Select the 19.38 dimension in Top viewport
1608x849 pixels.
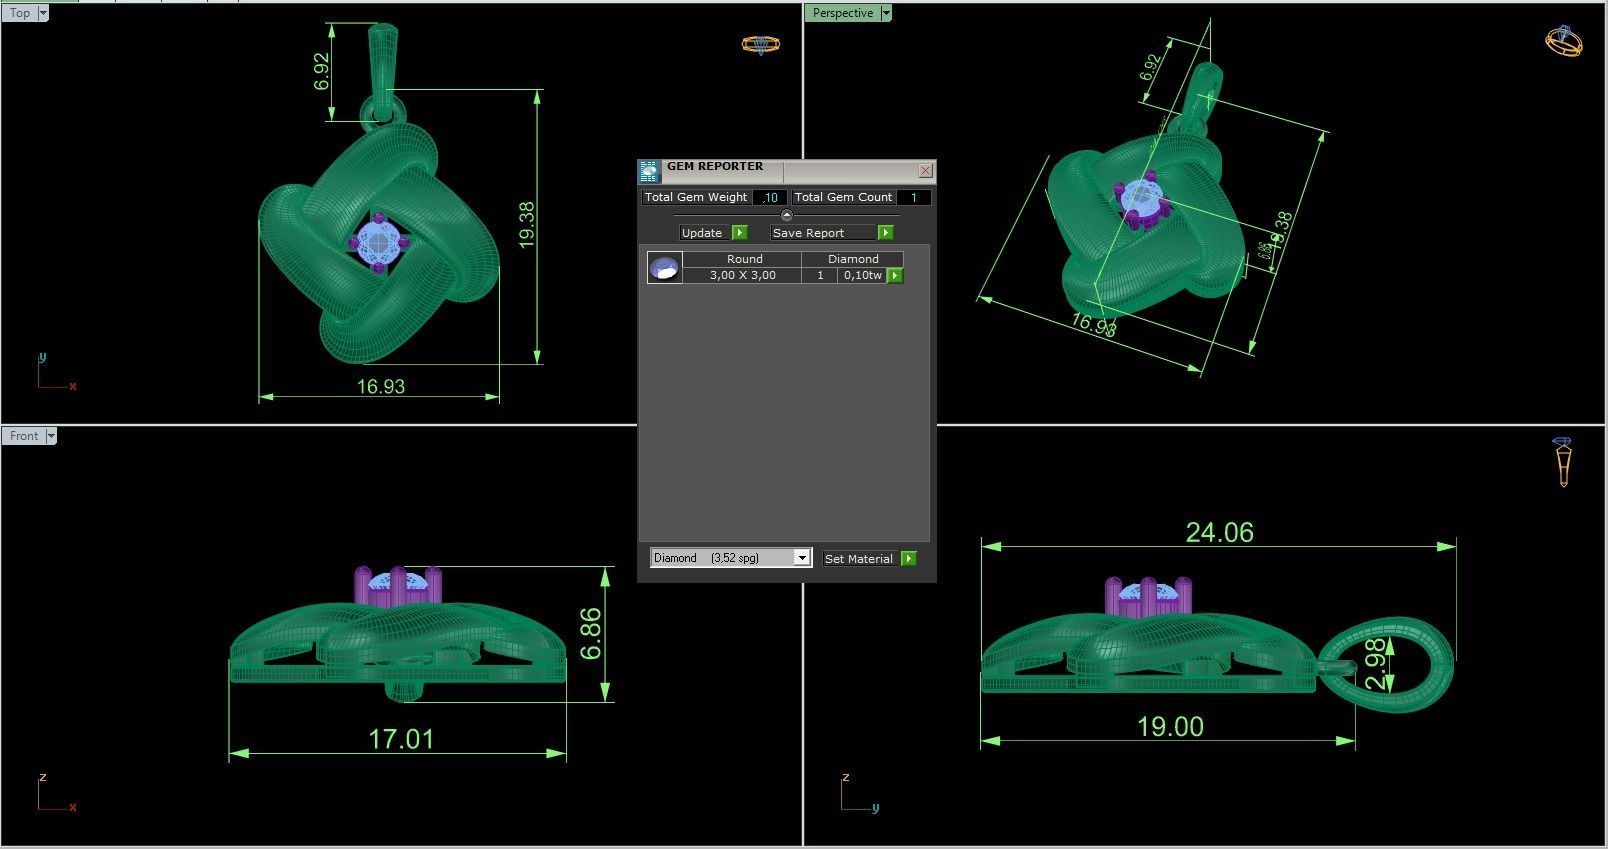click(x=526, y=225)
